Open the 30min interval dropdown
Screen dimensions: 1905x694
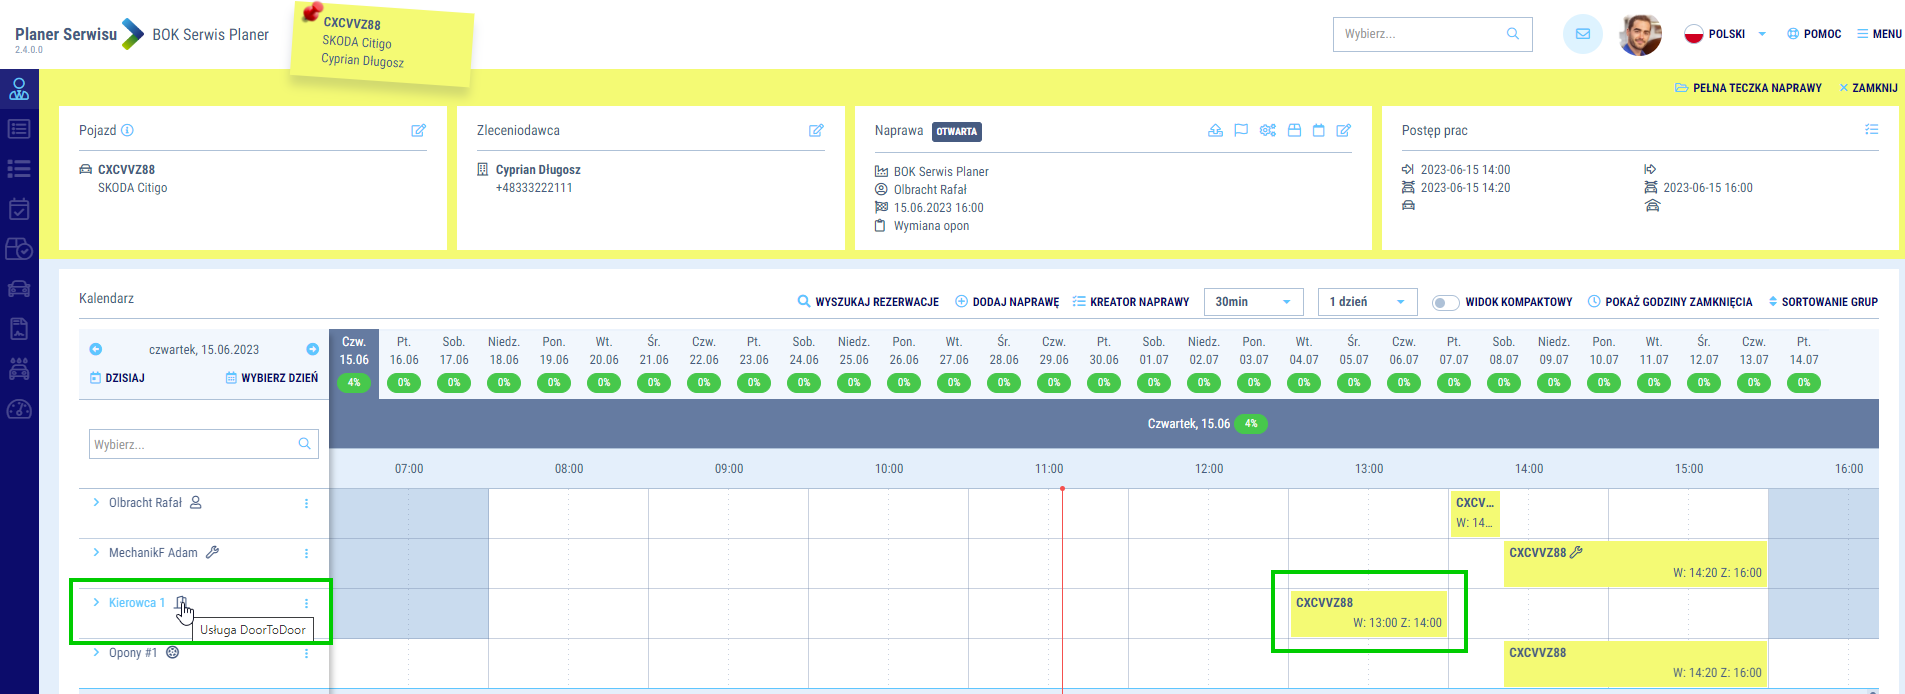[x=1252, y=302]
